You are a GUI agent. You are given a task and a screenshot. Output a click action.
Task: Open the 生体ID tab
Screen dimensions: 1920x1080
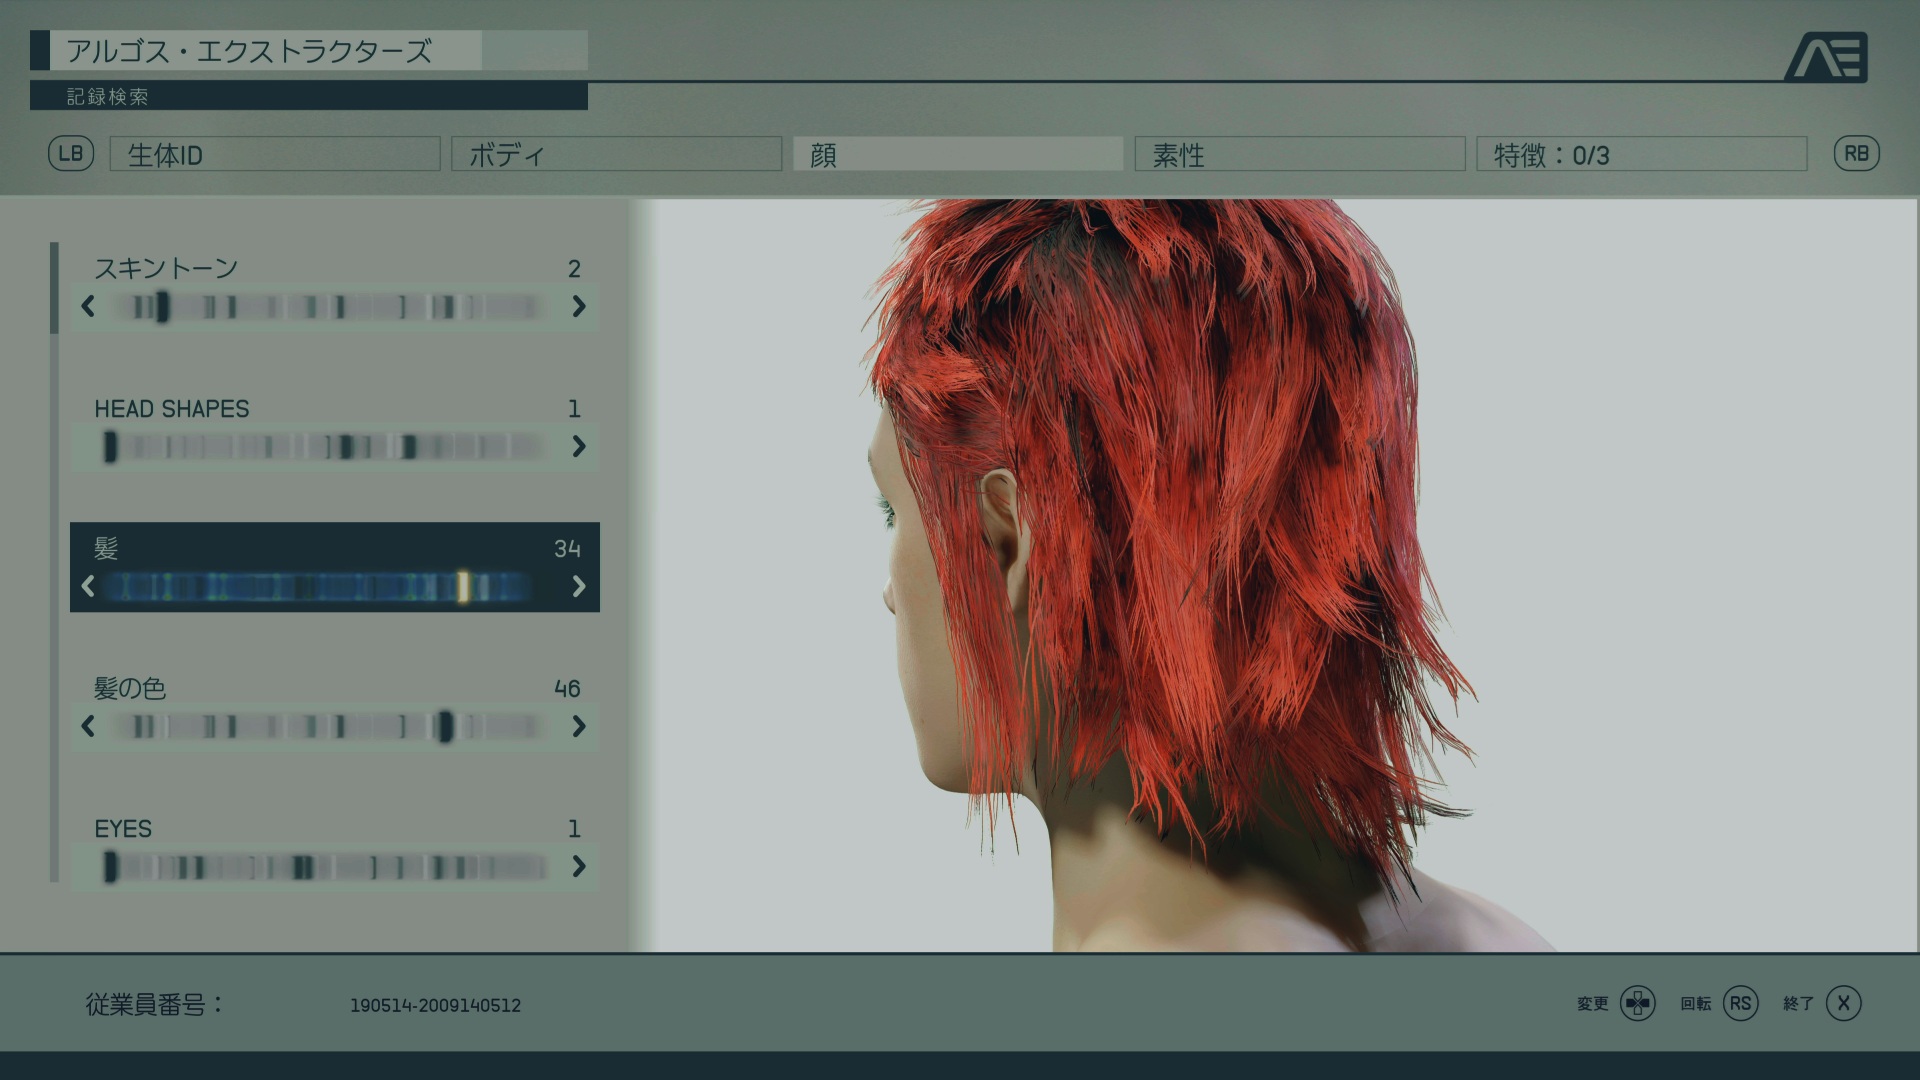click(275, 155)
